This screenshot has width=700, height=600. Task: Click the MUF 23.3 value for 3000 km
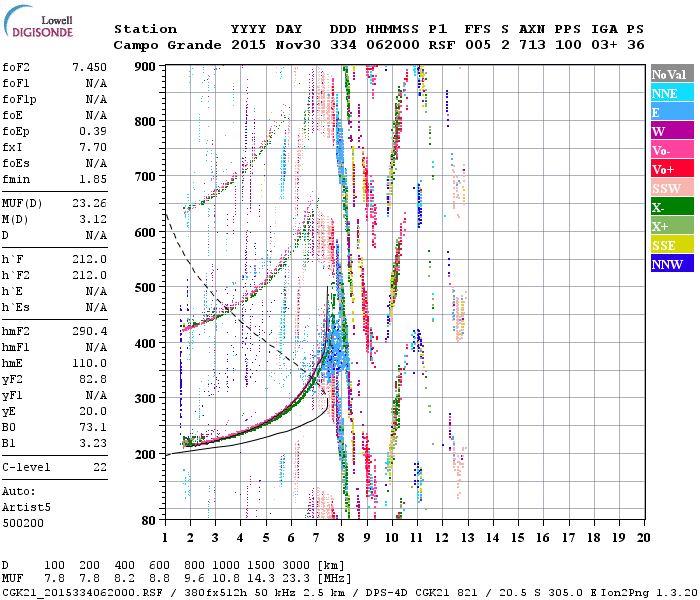click(296, 579)
